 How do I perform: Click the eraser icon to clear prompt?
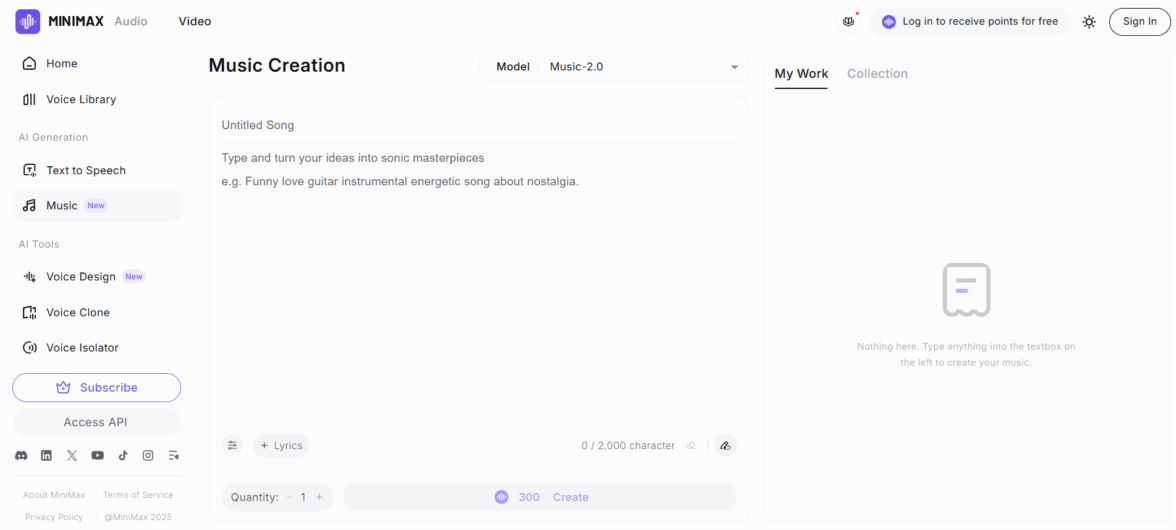coord(691,446)
